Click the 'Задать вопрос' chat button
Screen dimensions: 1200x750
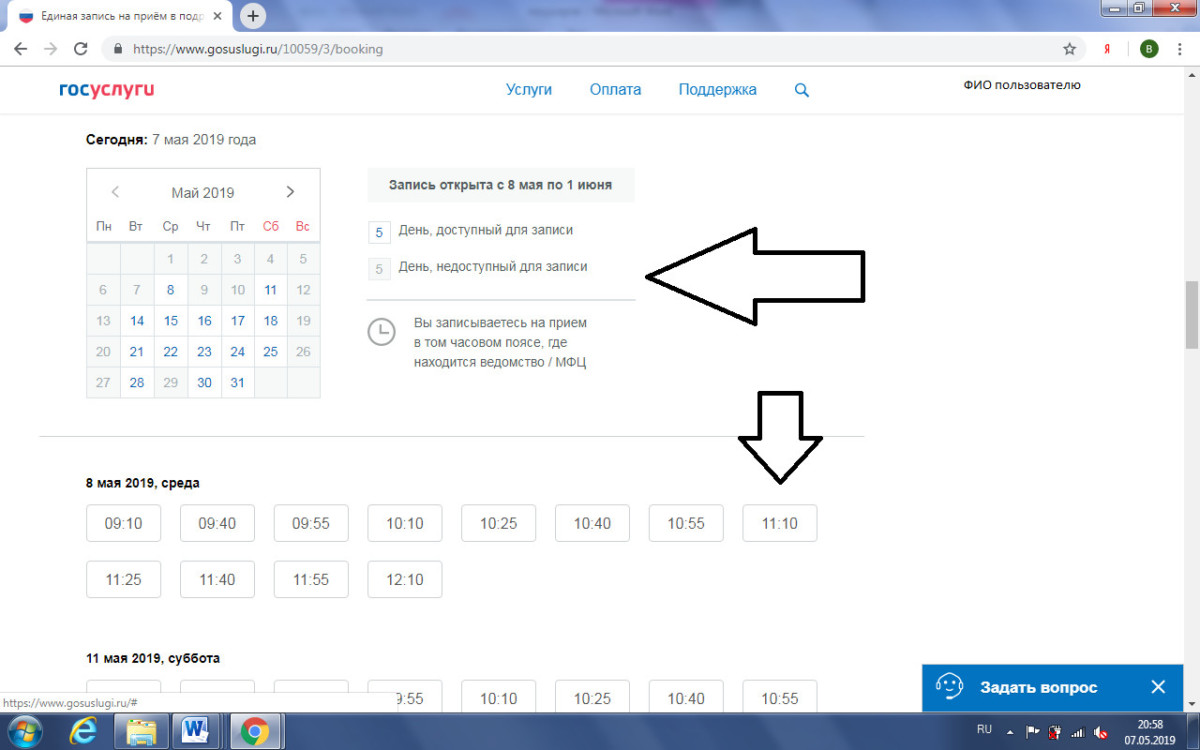(x=1037, y=687)
